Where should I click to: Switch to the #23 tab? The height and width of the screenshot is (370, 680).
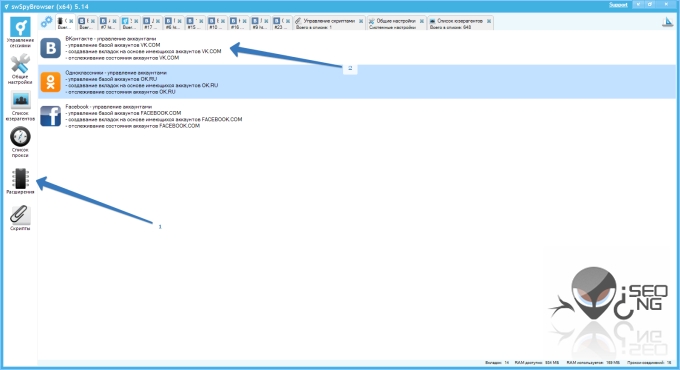282,23
